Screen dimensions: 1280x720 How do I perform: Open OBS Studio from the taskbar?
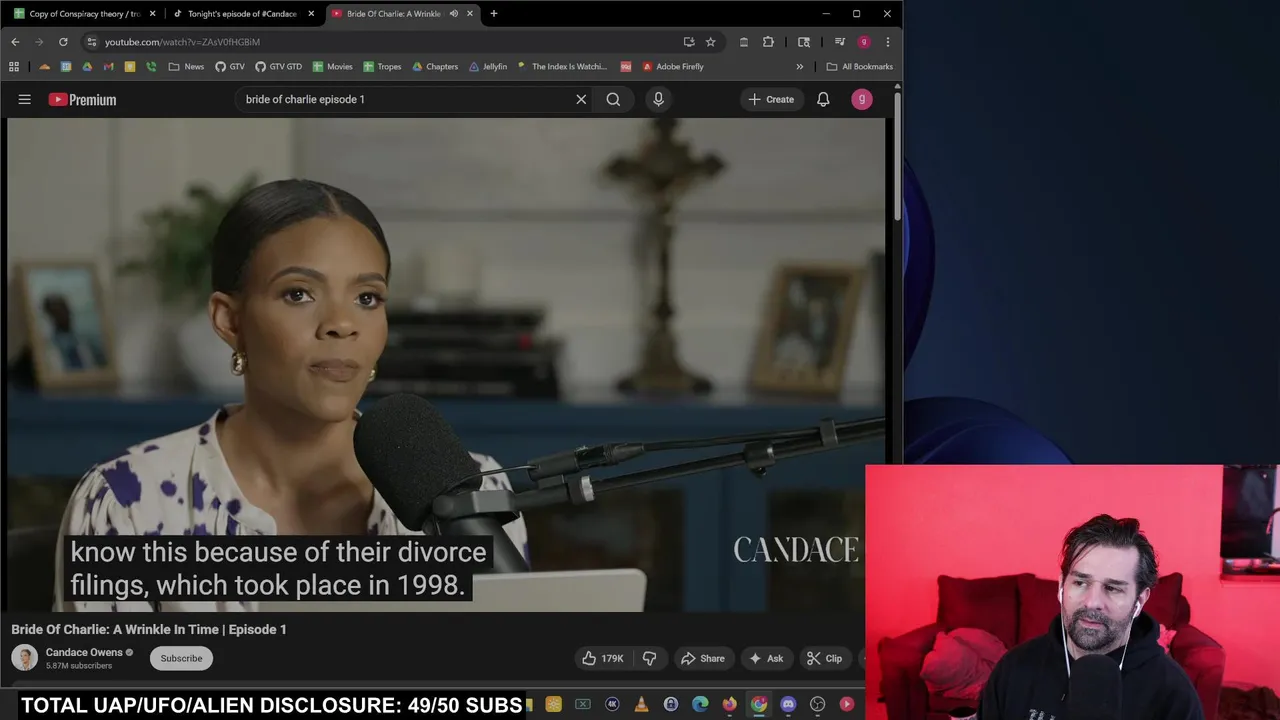(x=817, y=704)
